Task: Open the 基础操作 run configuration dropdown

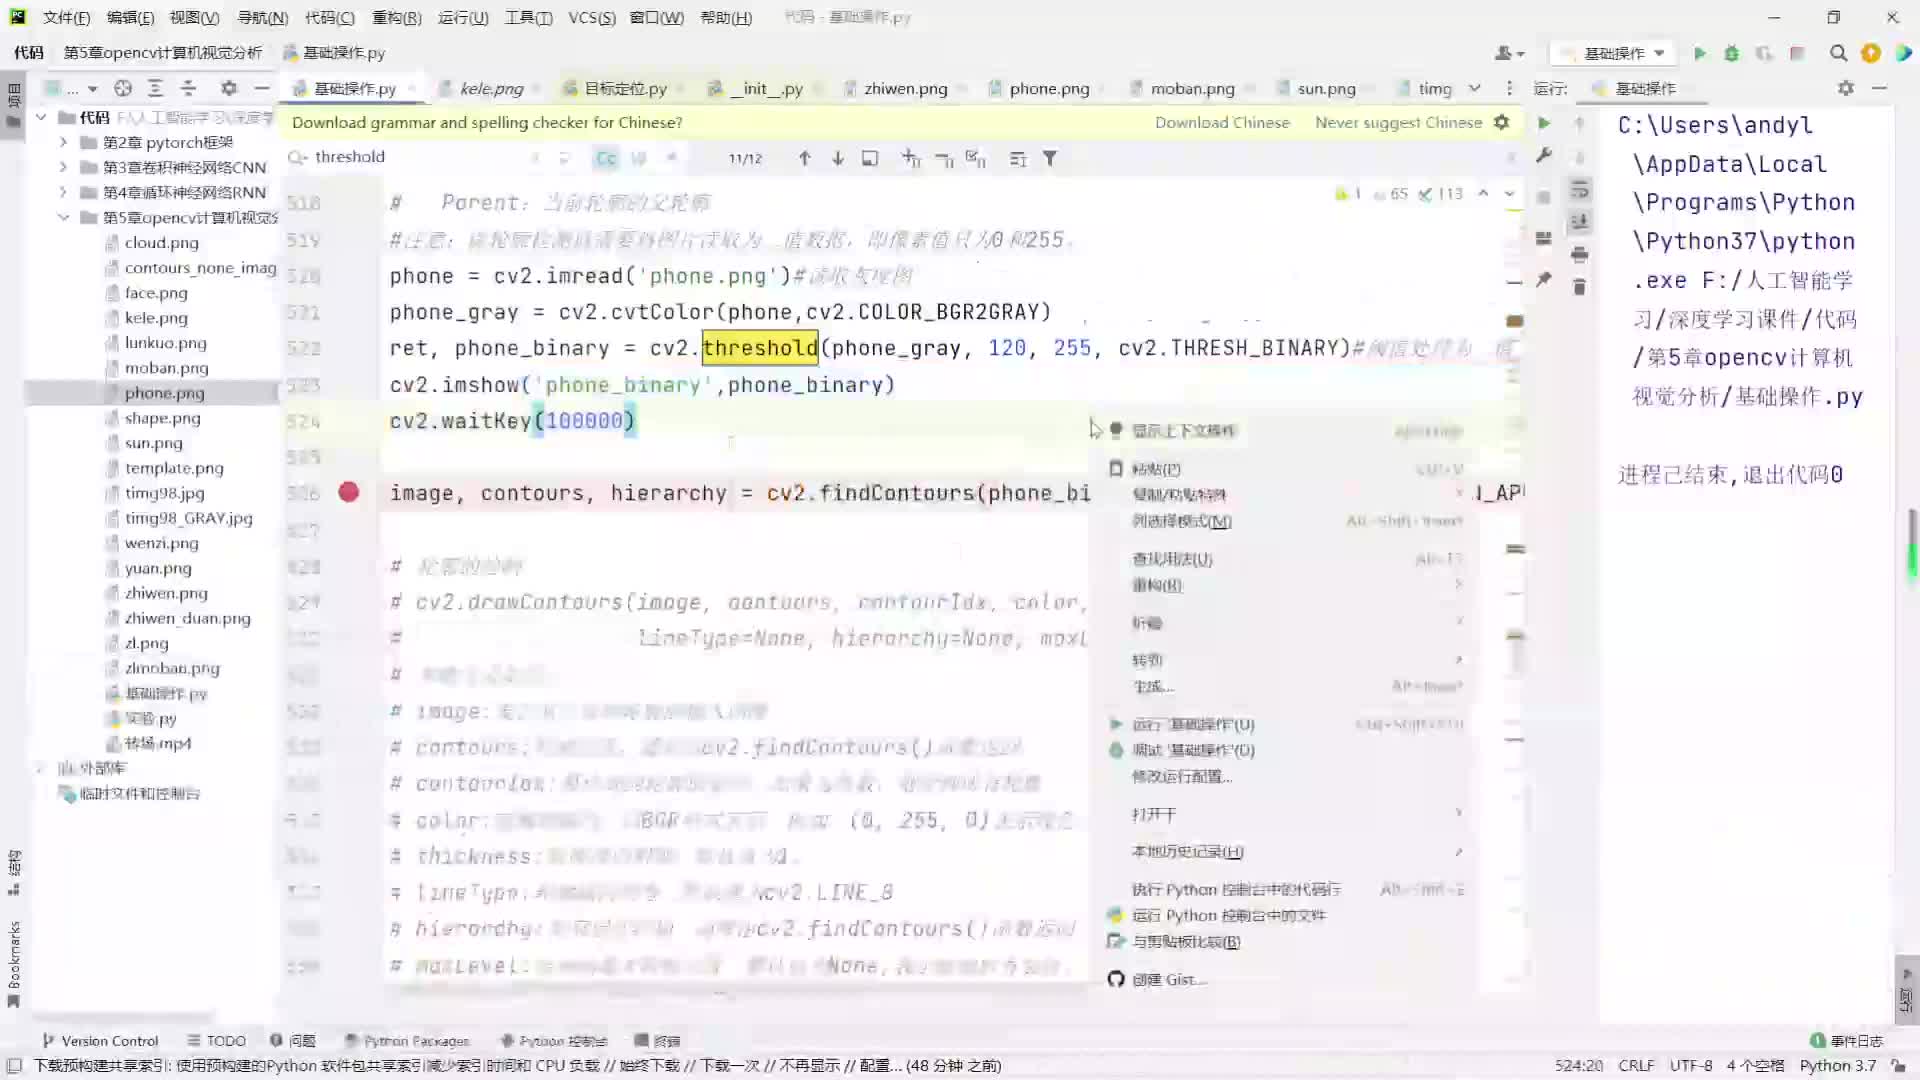Action: pos(1615,53)
